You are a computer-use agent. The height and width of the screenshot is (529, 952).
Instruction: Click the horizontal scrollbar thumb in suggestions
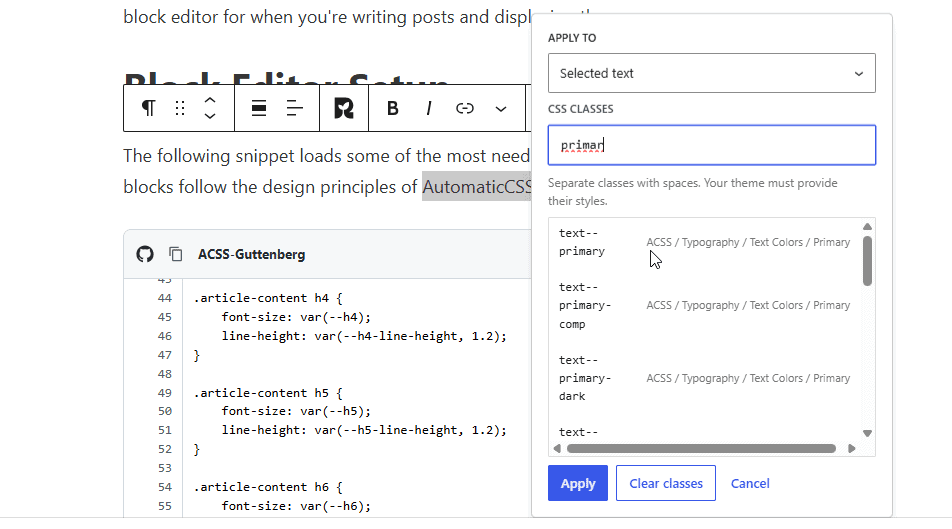click(x=701, y=448)
